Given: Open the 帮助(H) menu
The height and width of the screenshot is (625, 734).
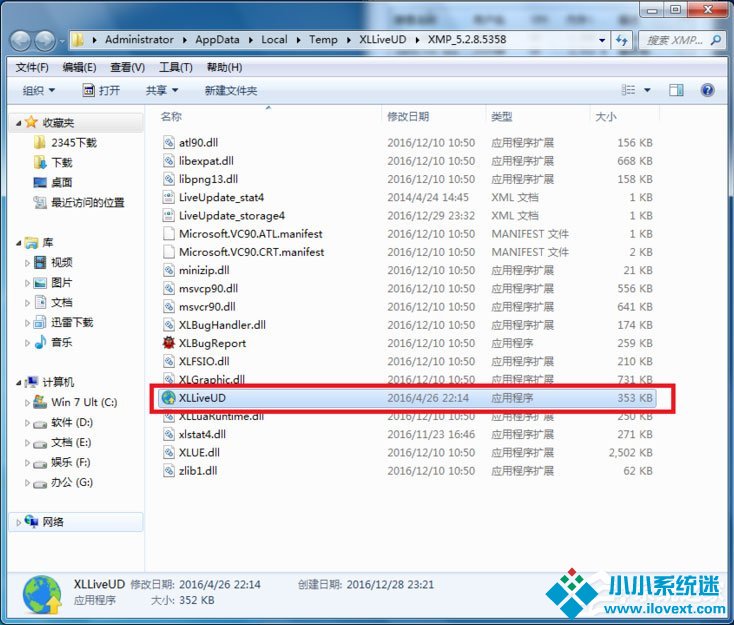Looking at the screenshot, I should pyautogui.click(x=224, y=67).
